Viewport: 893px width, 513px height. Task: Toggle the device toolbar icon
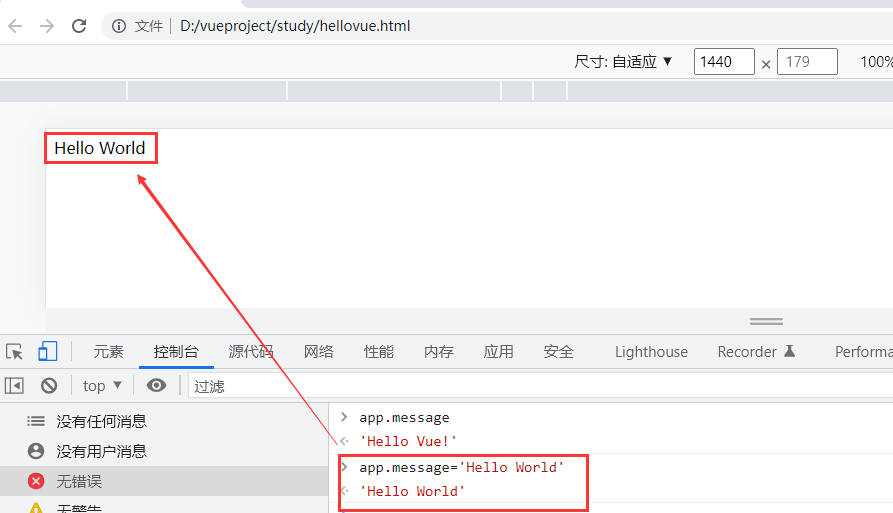tap(47, 352)
